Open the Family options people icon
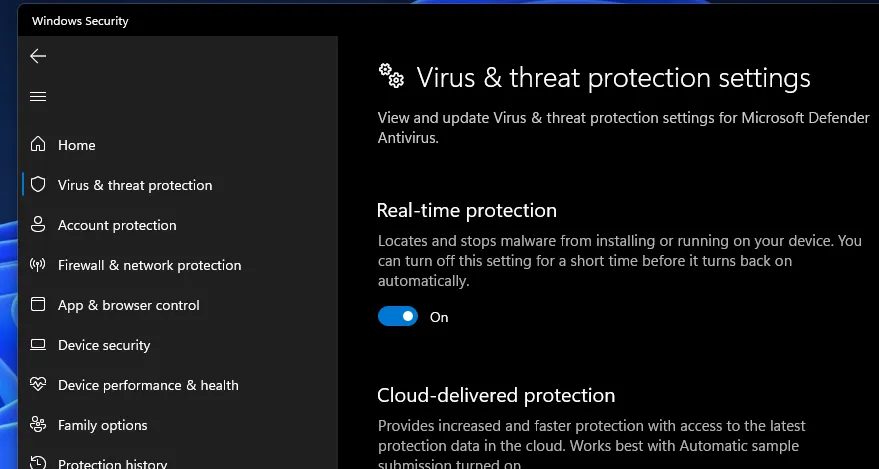This screenshot has width=879, height=469. coord(38,425)
